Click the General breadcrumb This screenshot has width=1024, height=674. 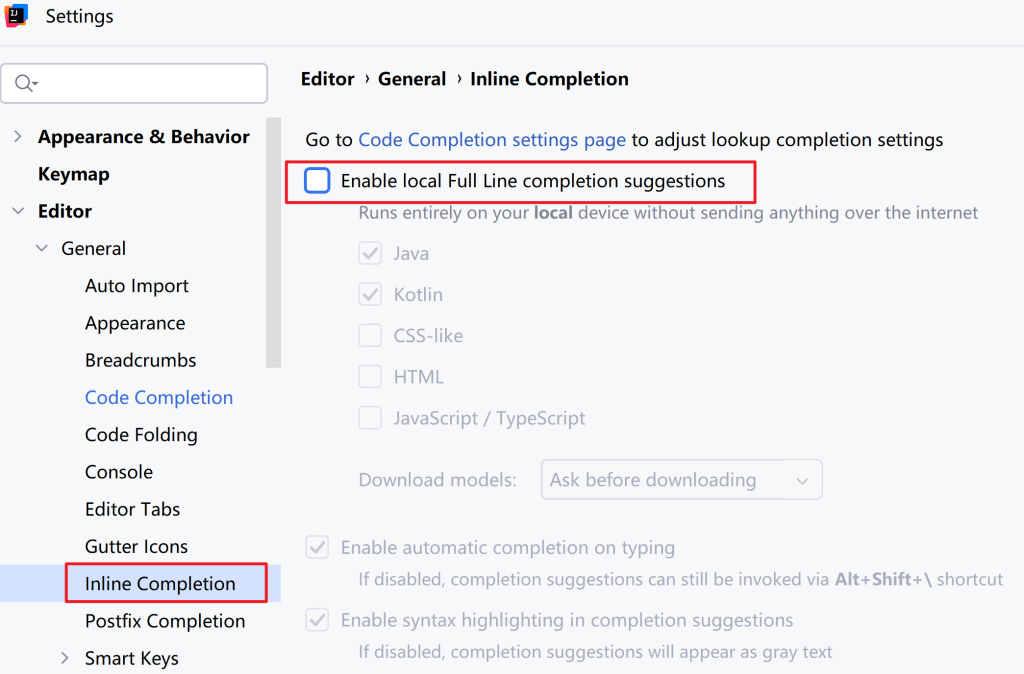(x=412, y=79)
